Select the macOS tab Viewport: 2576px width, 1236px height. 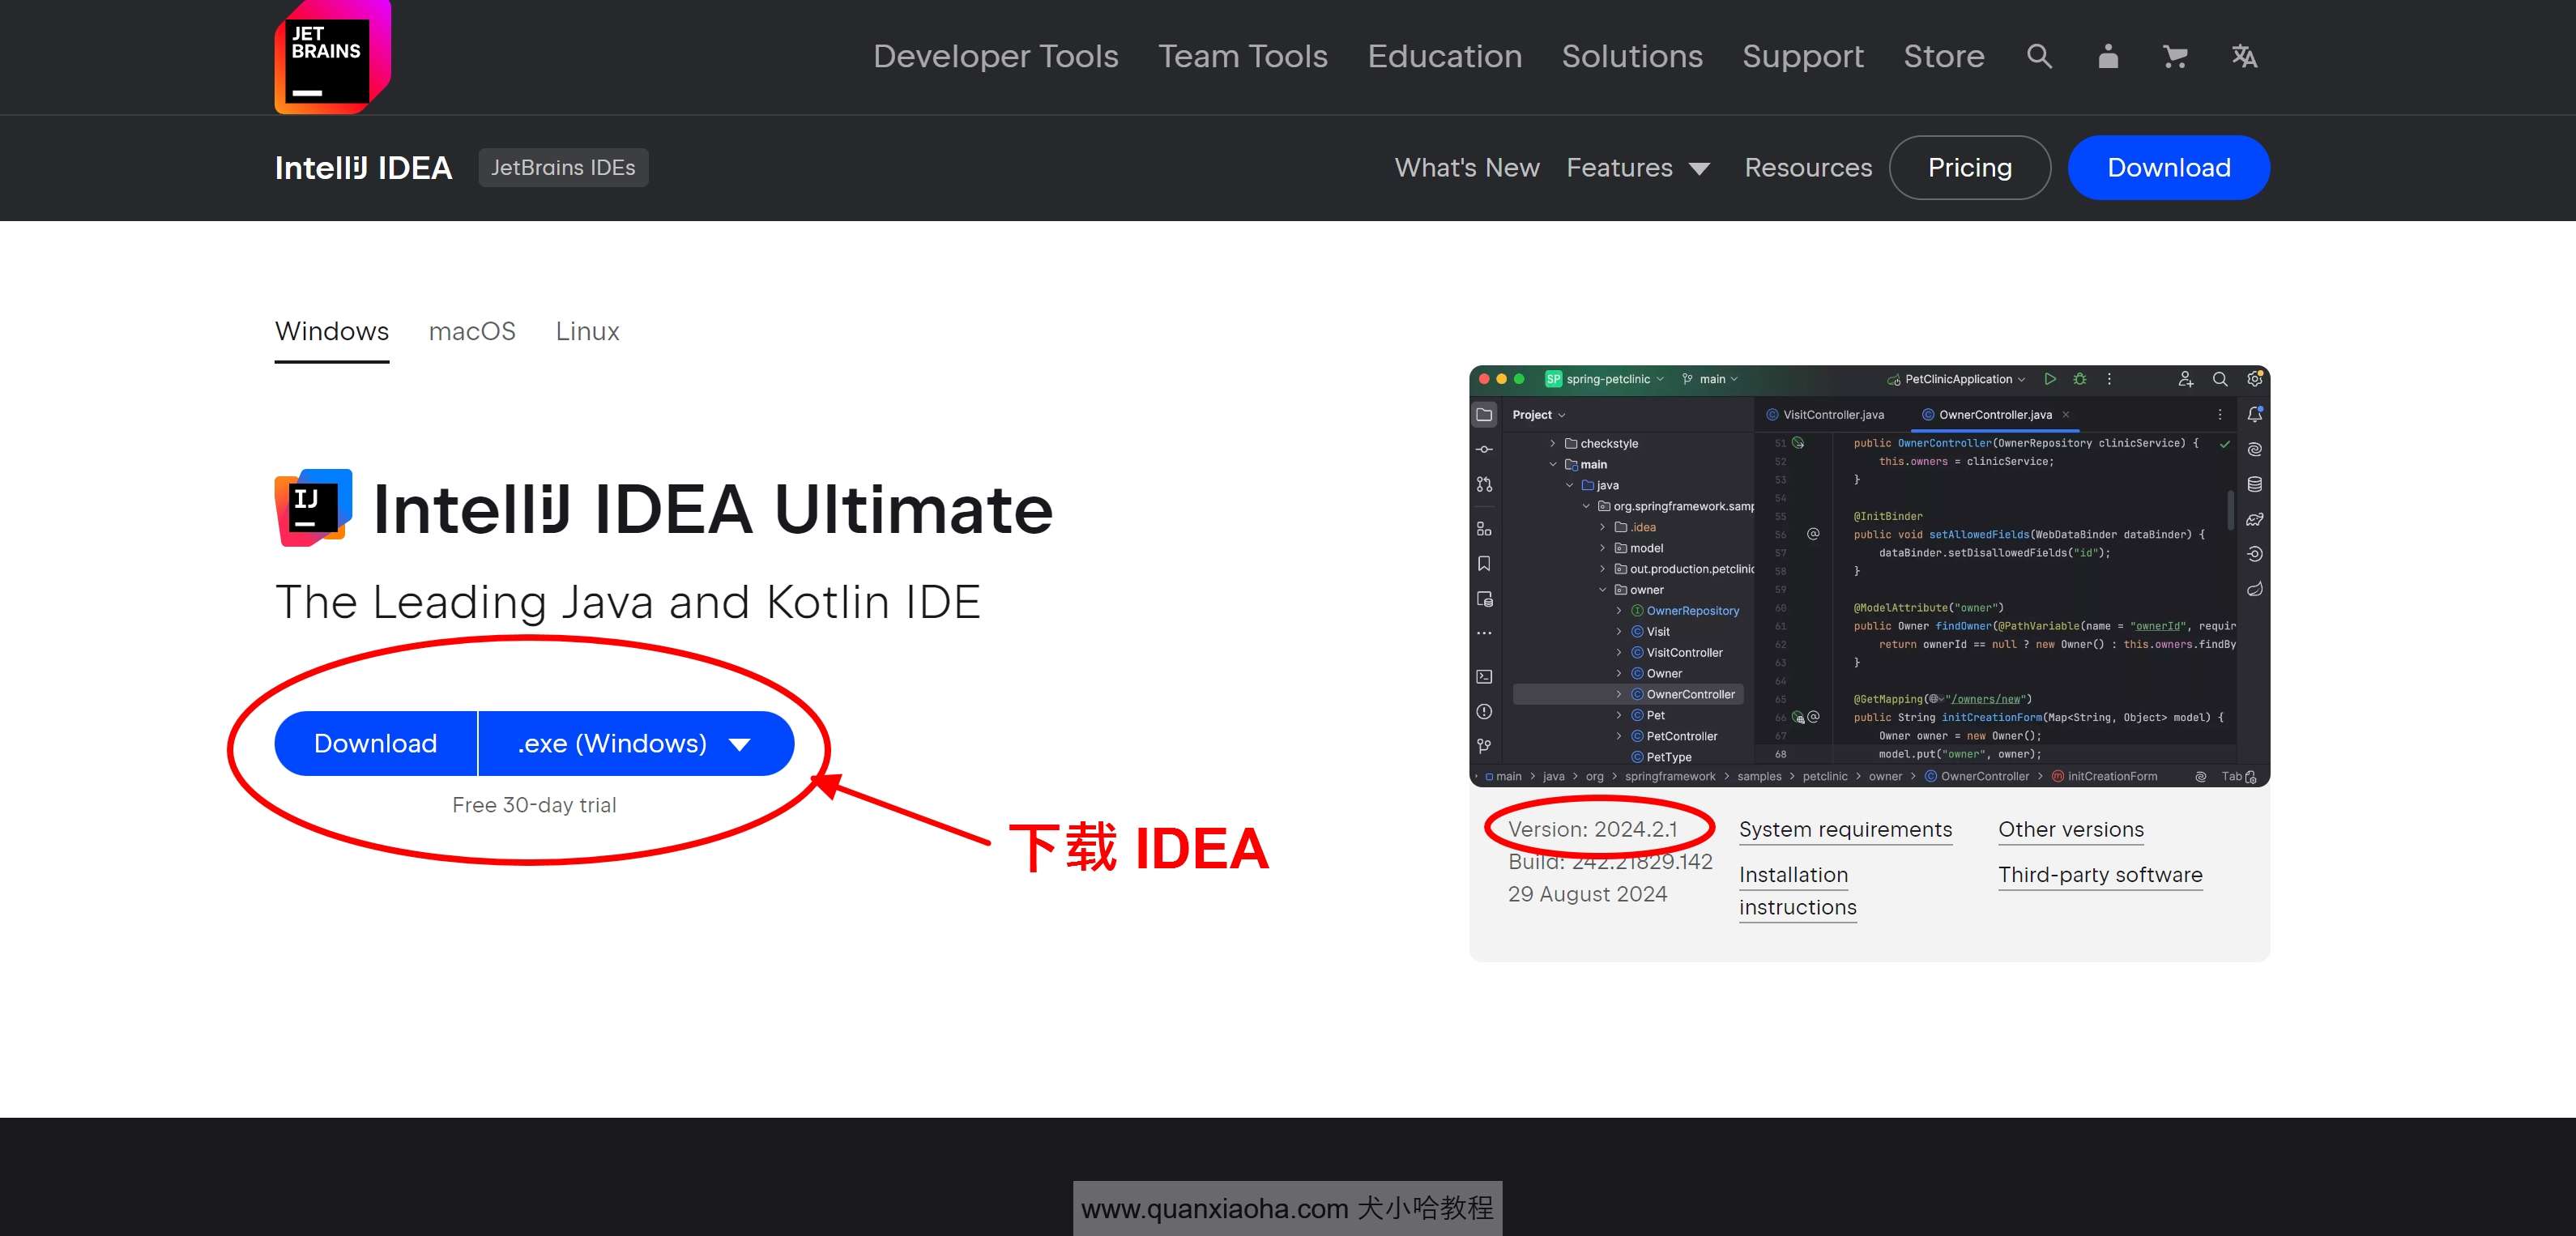point(472,331)
